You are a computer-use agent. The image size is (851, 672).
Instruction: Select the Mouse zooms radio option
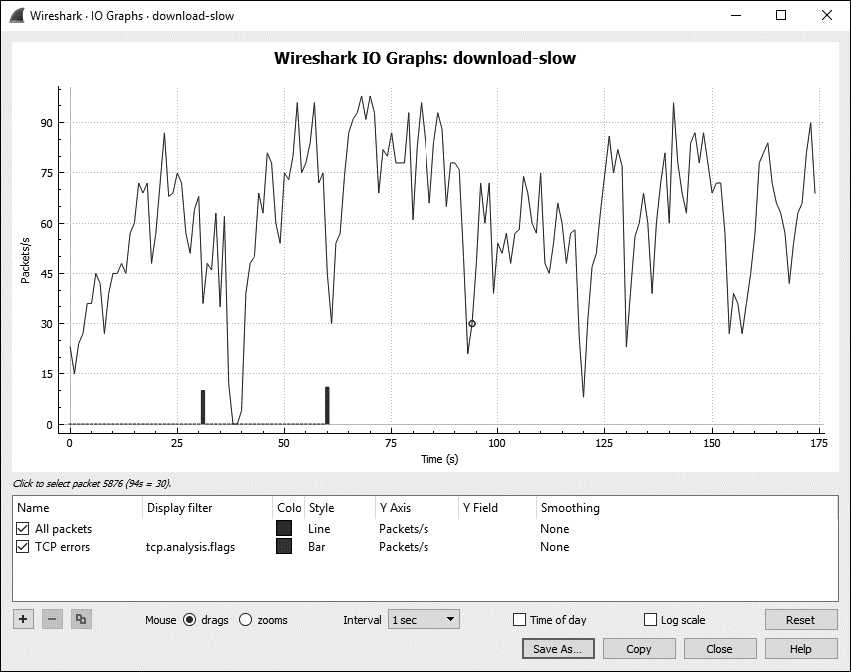pyautogui.click(x=245, y=619)
